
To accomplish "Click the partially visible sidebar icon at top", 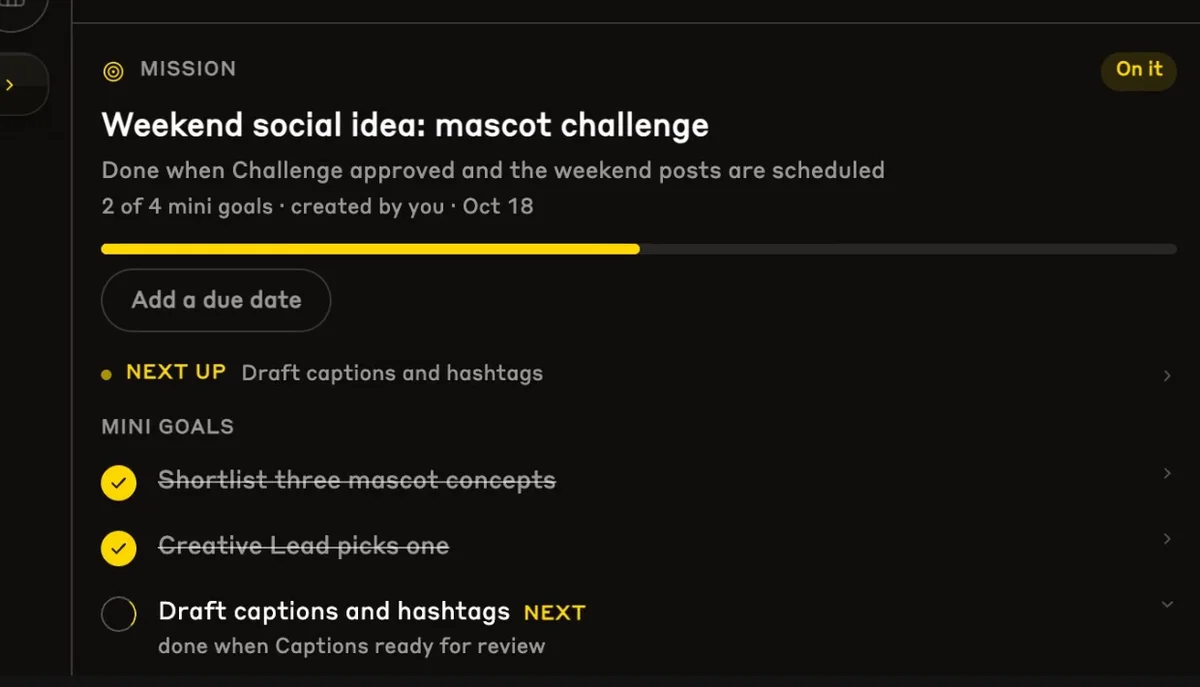I will [15, 8].
